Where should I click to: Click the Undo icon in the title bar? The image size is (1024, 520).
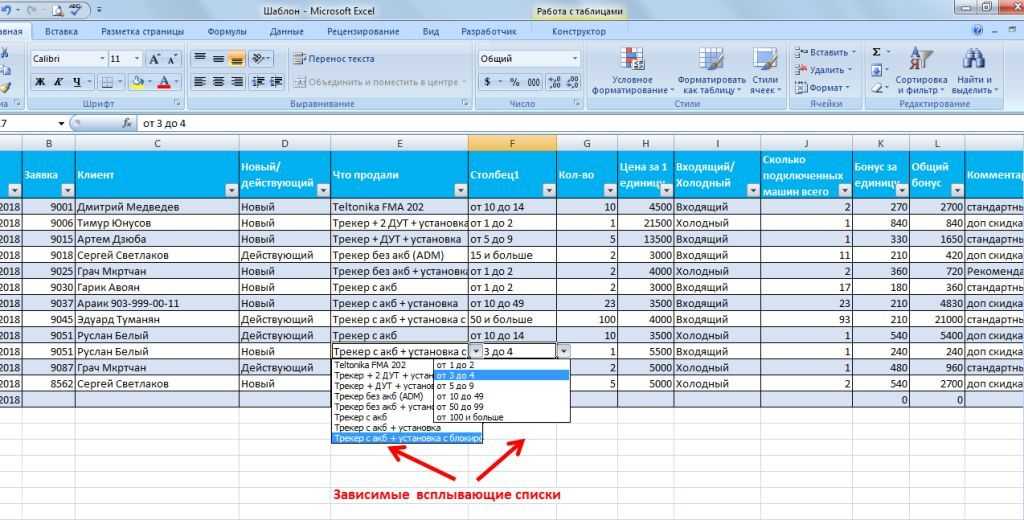(x=7, y=9)
